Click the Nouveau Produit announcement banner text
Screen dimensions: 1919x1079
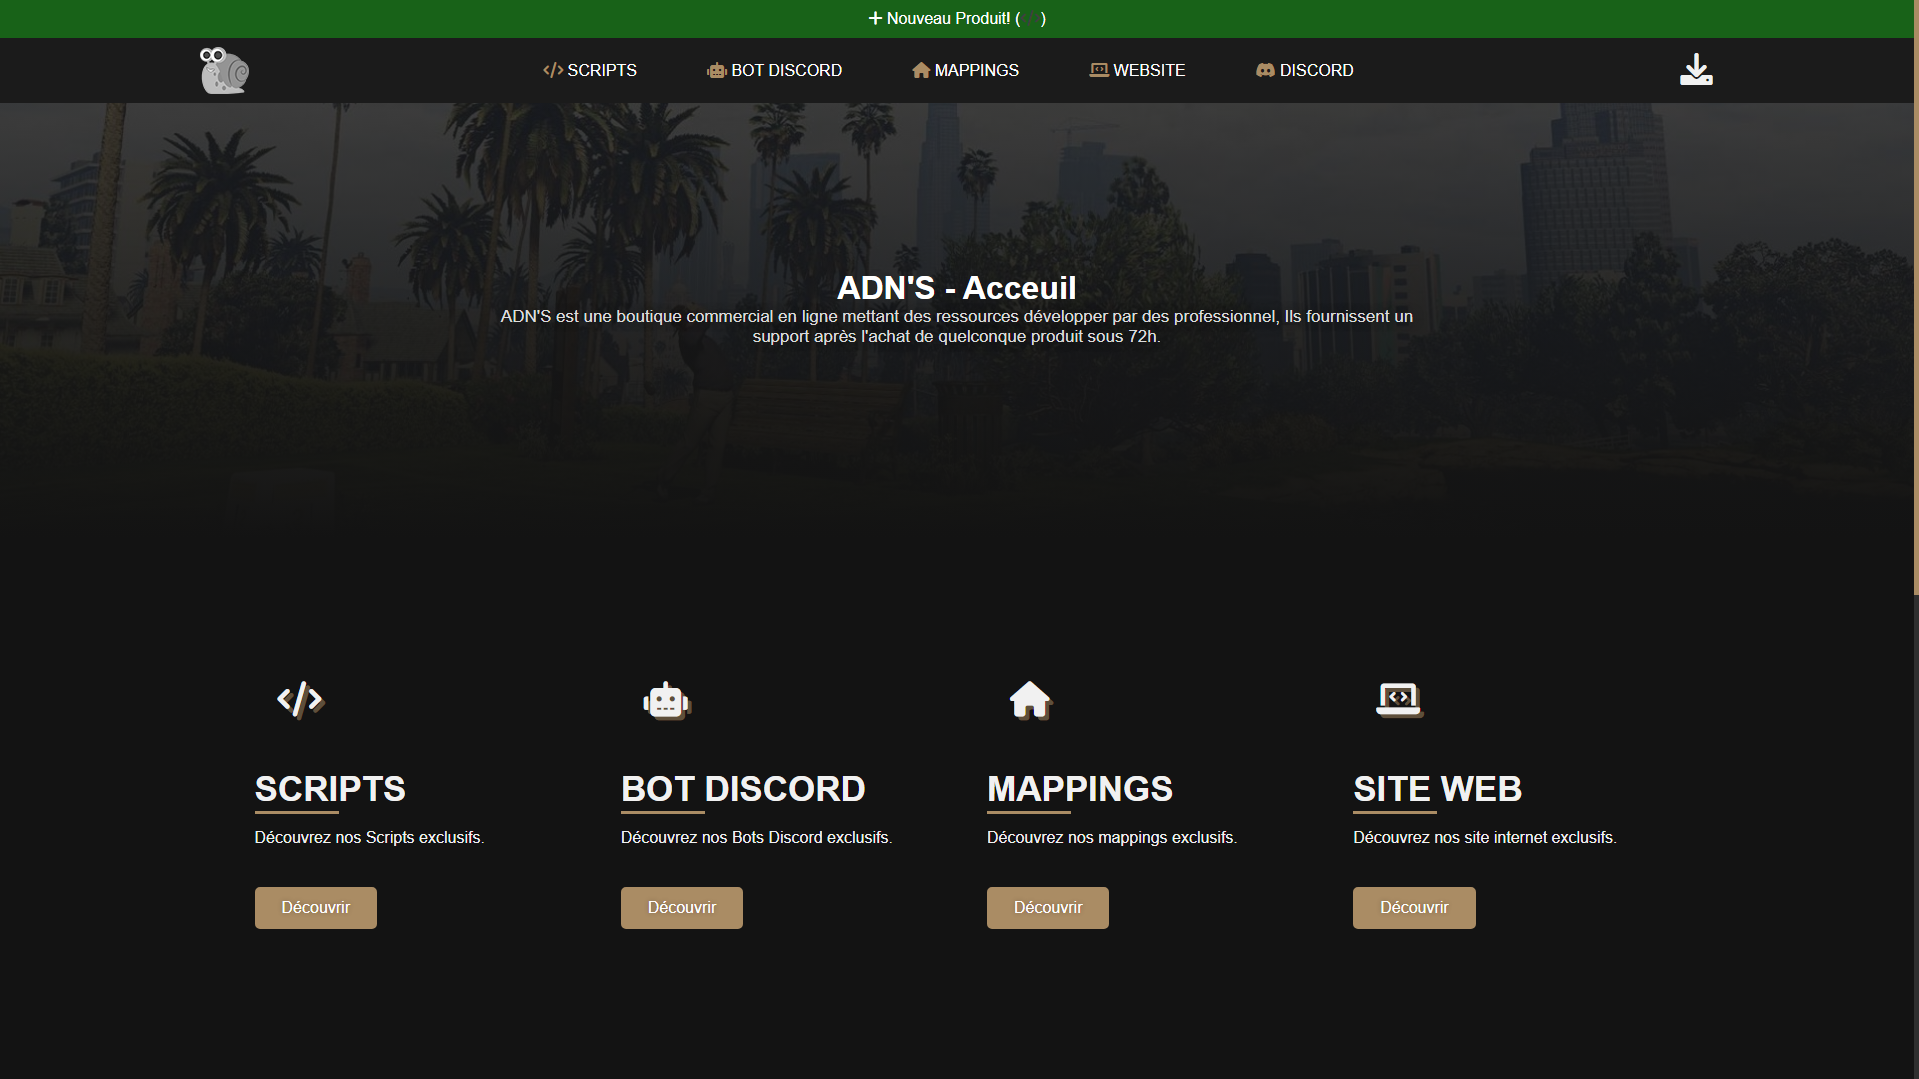pos(948,18)
